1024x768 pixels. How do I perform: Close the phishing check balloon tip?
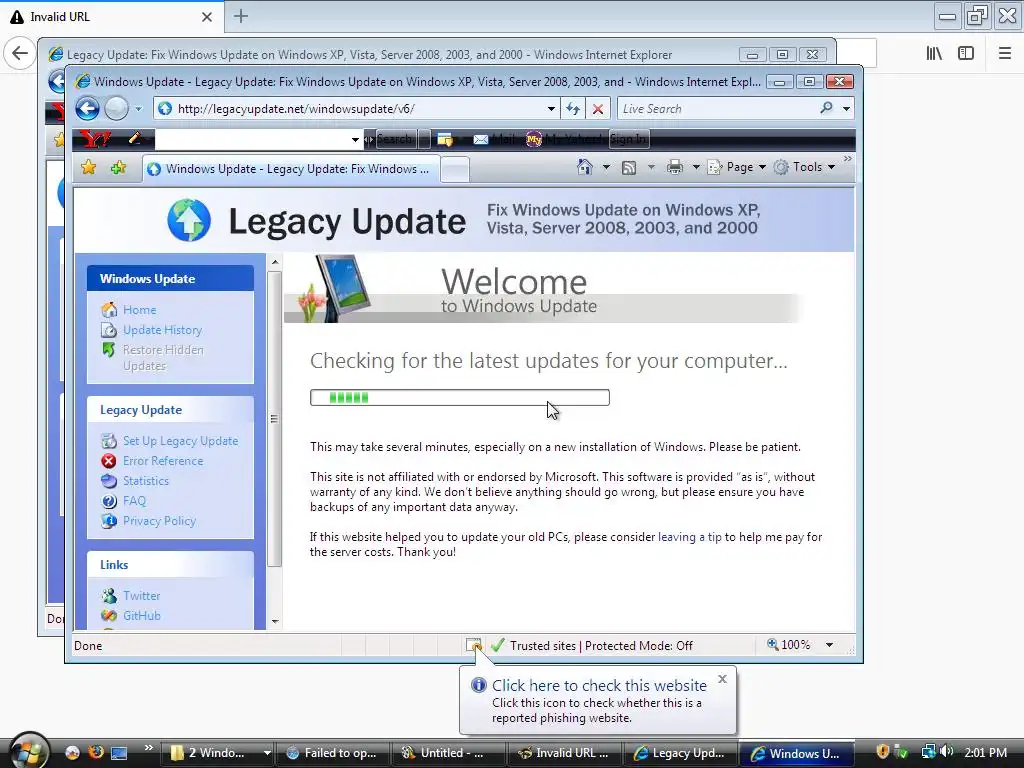[x=722, y=679]
